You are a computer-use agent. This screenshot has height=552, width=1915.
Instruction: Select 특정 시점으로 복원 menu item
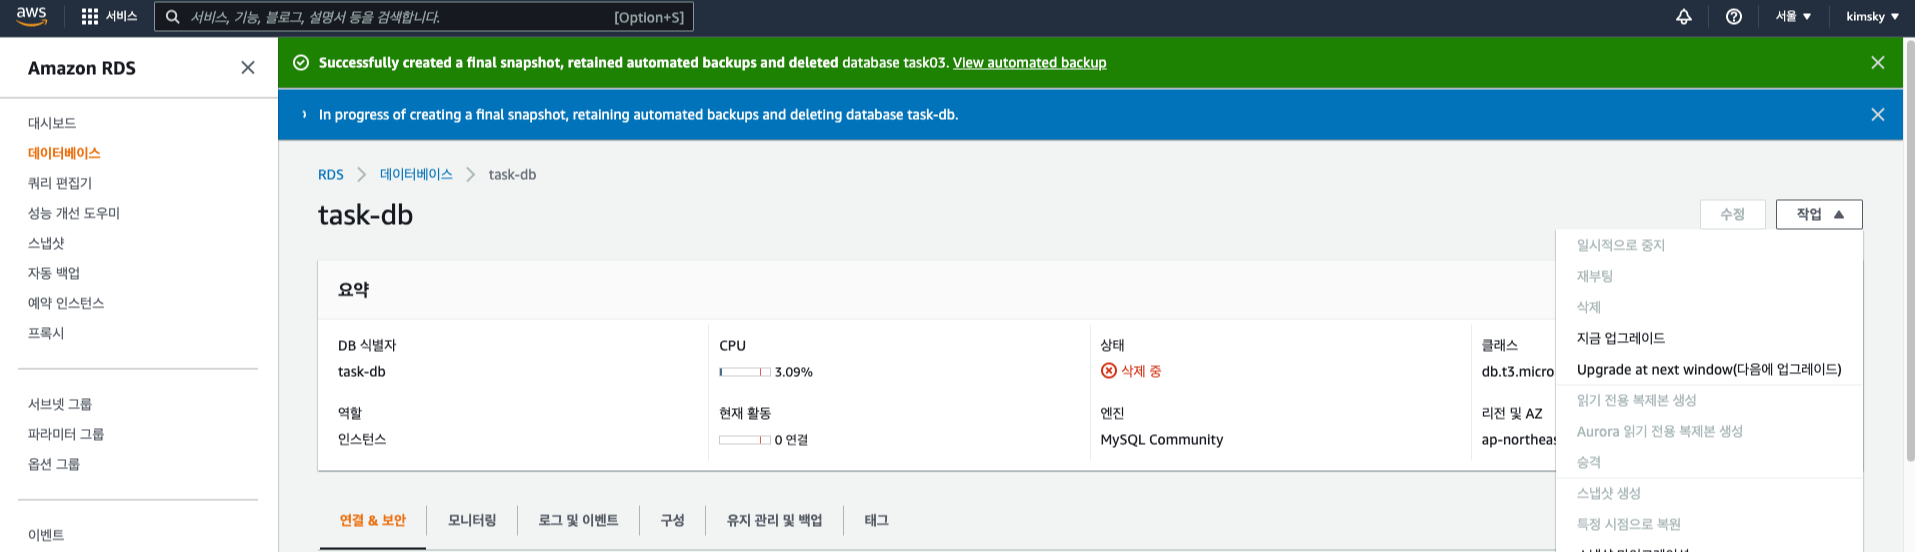[x=1709, y=524]
